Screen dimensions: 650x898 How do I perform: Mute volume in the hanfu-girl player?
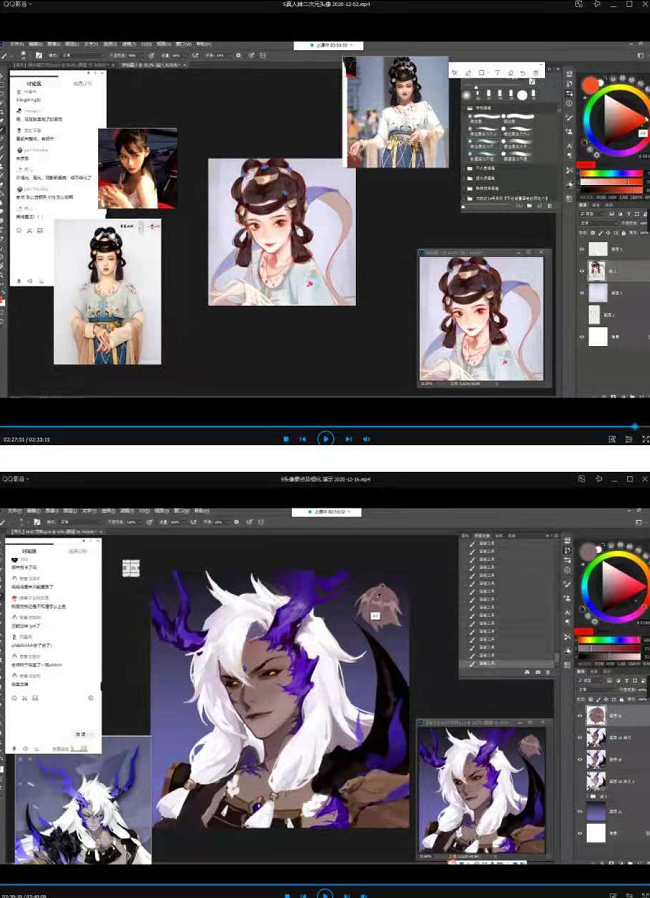point(367,439)
